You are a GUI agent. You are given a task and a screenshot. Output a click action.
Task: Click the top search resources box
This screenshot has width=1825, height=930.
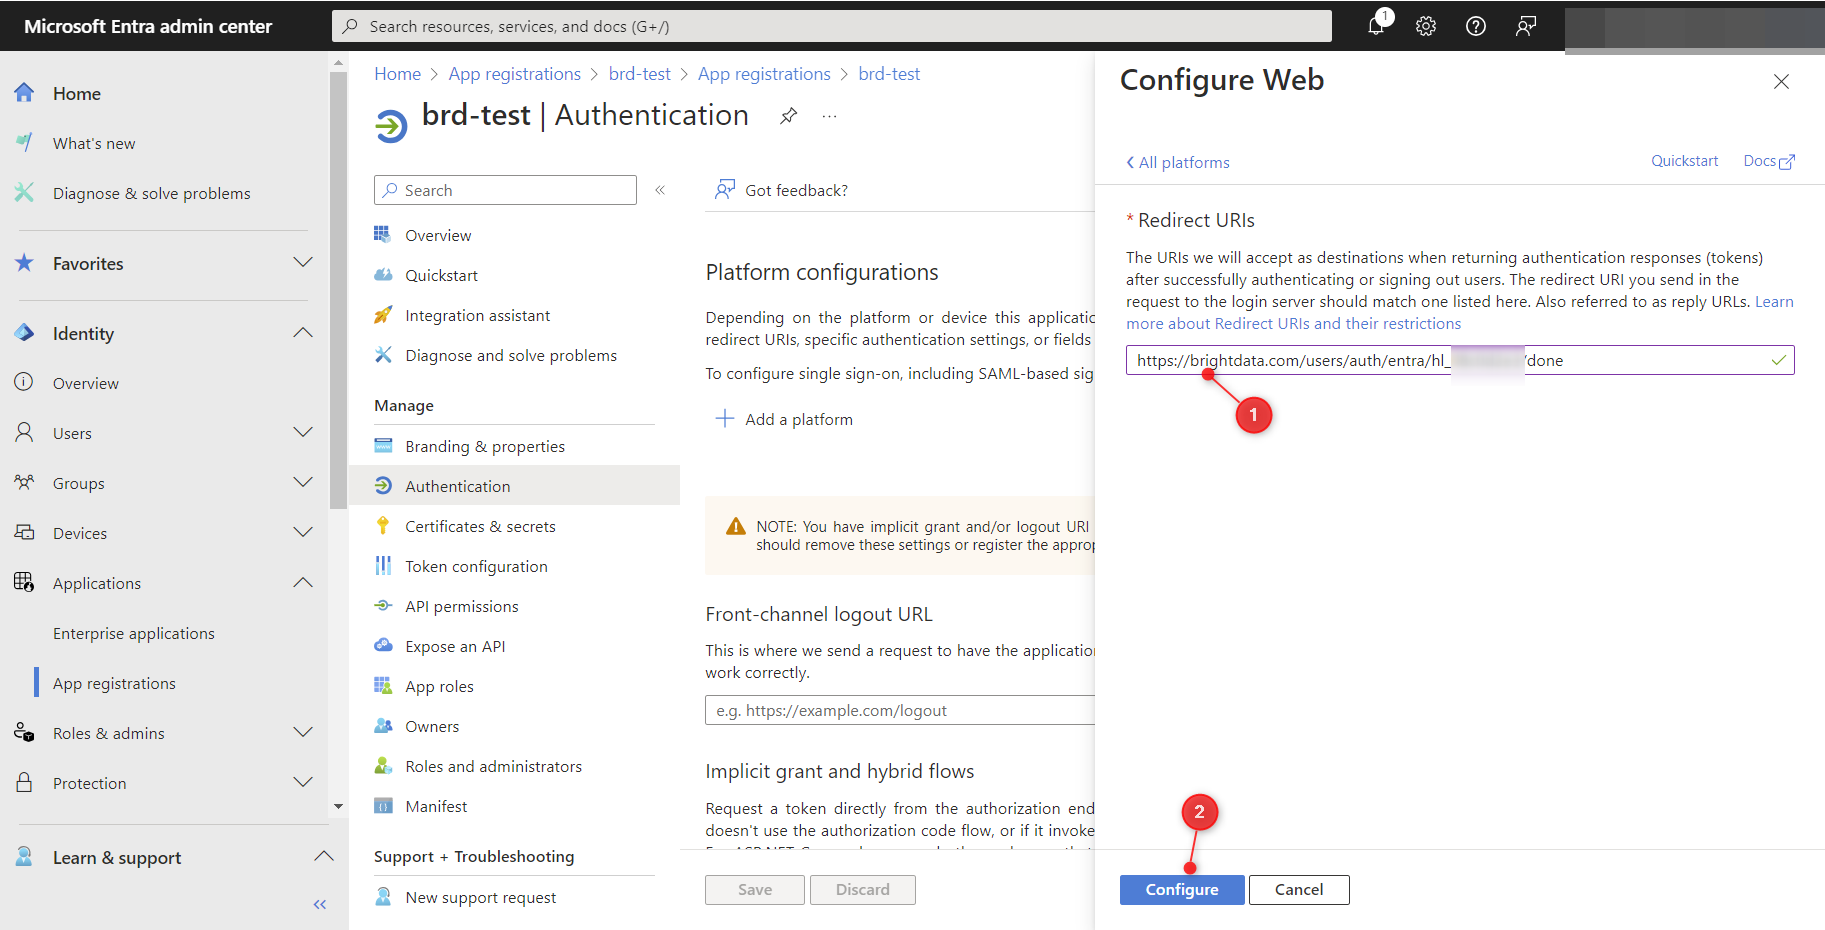pos(832,26)
